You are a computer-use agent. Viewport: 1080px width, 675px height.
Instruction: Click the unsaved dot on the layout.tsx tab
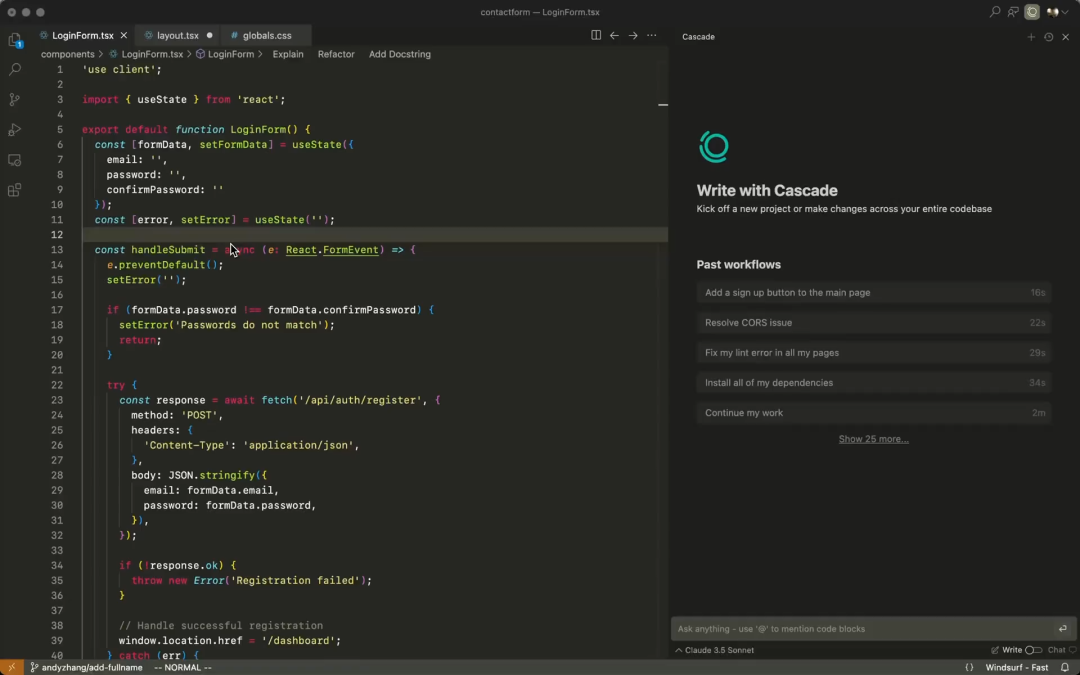click(209, 35)
